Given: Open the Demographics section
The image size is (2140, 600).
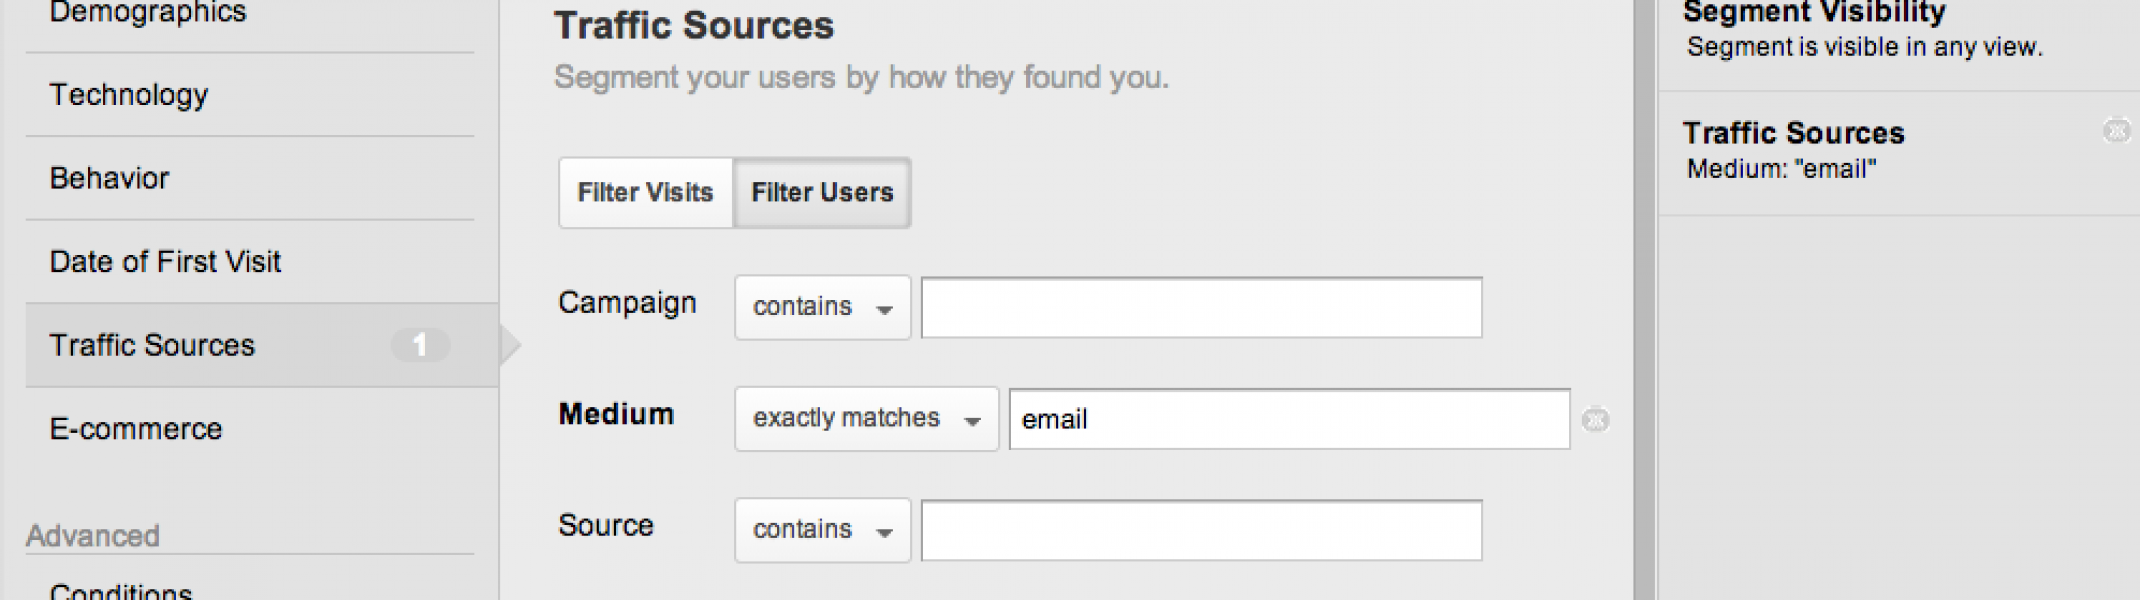Looking at the screenshot, I should pos(148,14).
